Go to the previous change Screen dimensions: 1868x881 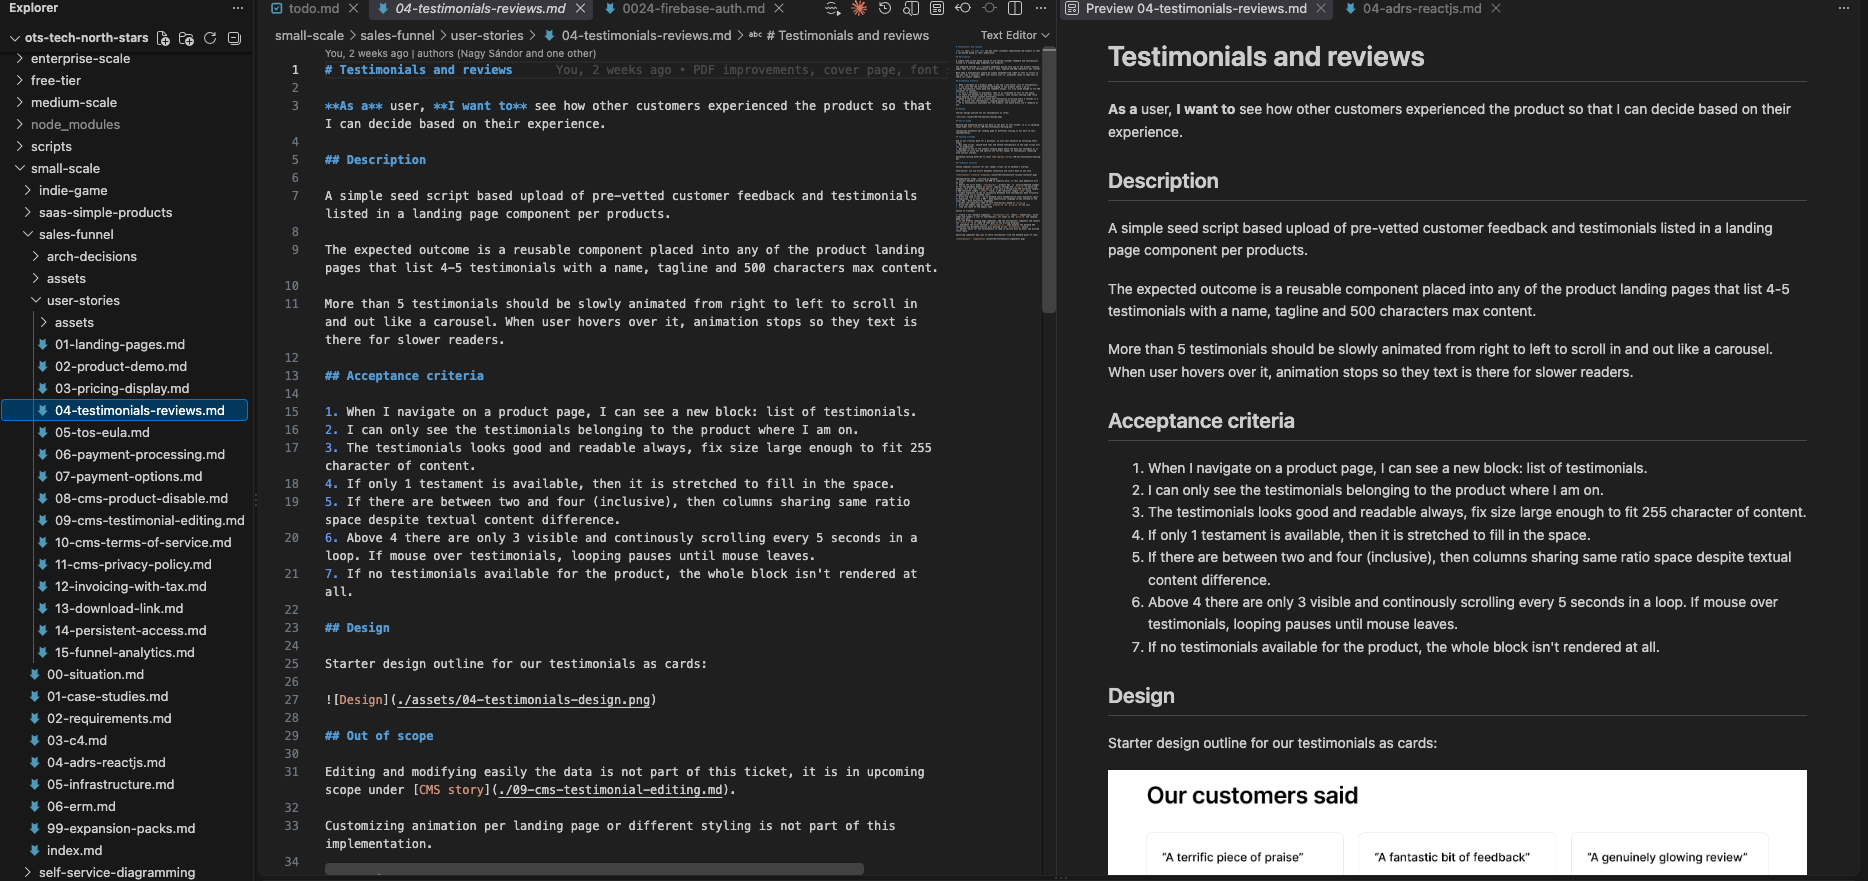tap(963, 8)
